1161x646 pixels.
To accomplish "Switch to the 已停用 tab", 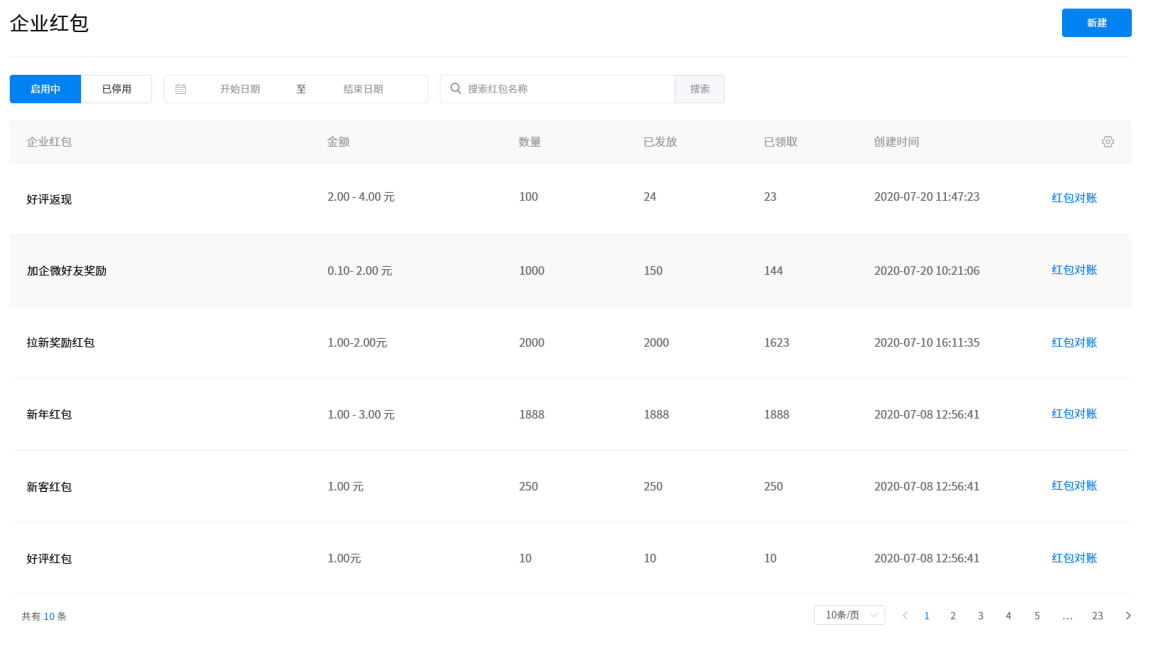I will (x=116, y=89).
